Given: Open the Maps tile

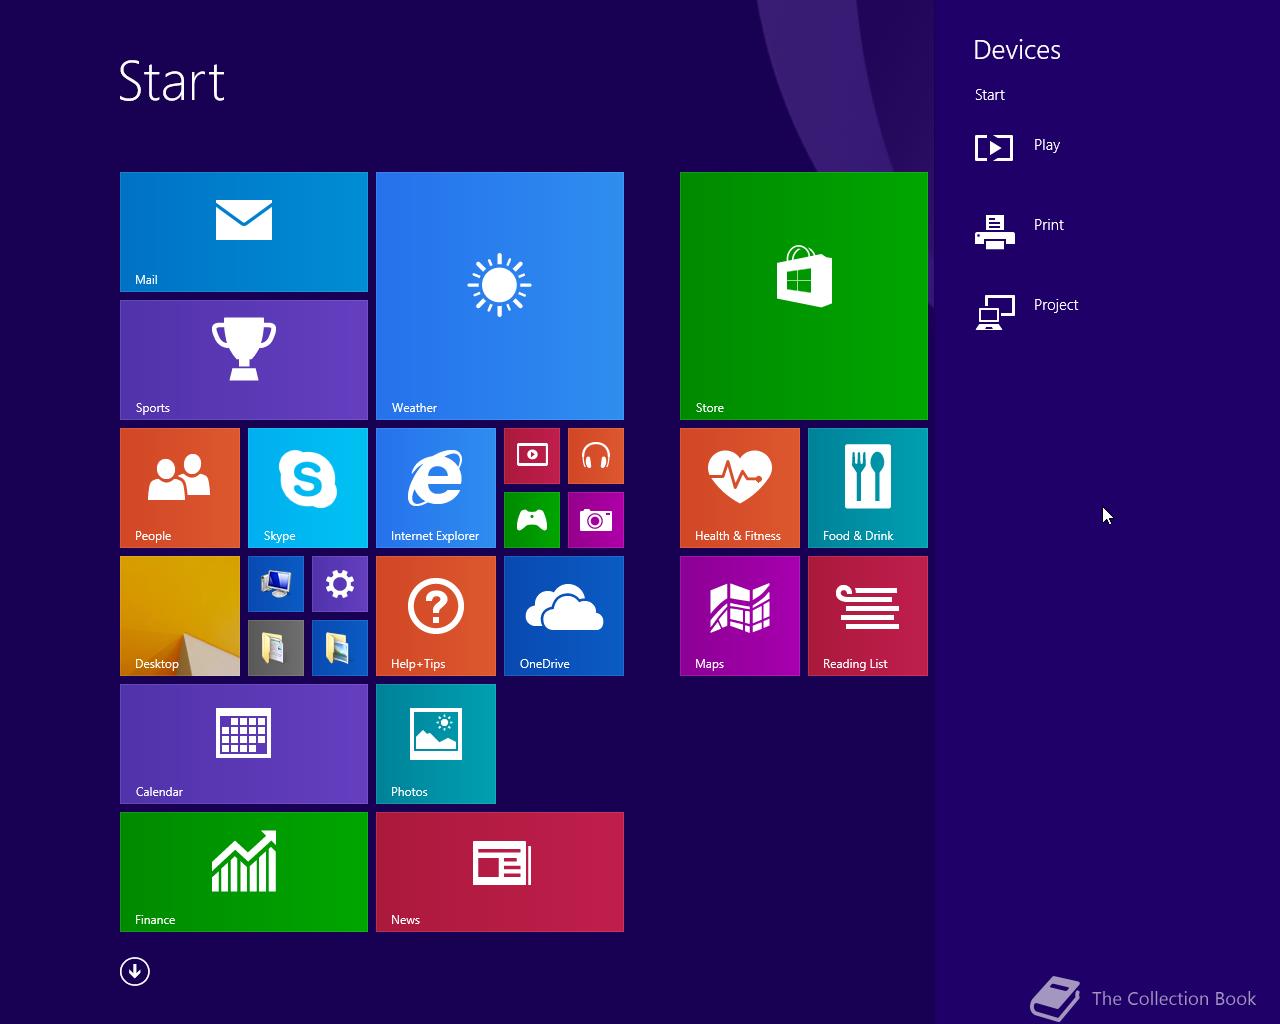Looking at the screenshot, I should point(740,616).
